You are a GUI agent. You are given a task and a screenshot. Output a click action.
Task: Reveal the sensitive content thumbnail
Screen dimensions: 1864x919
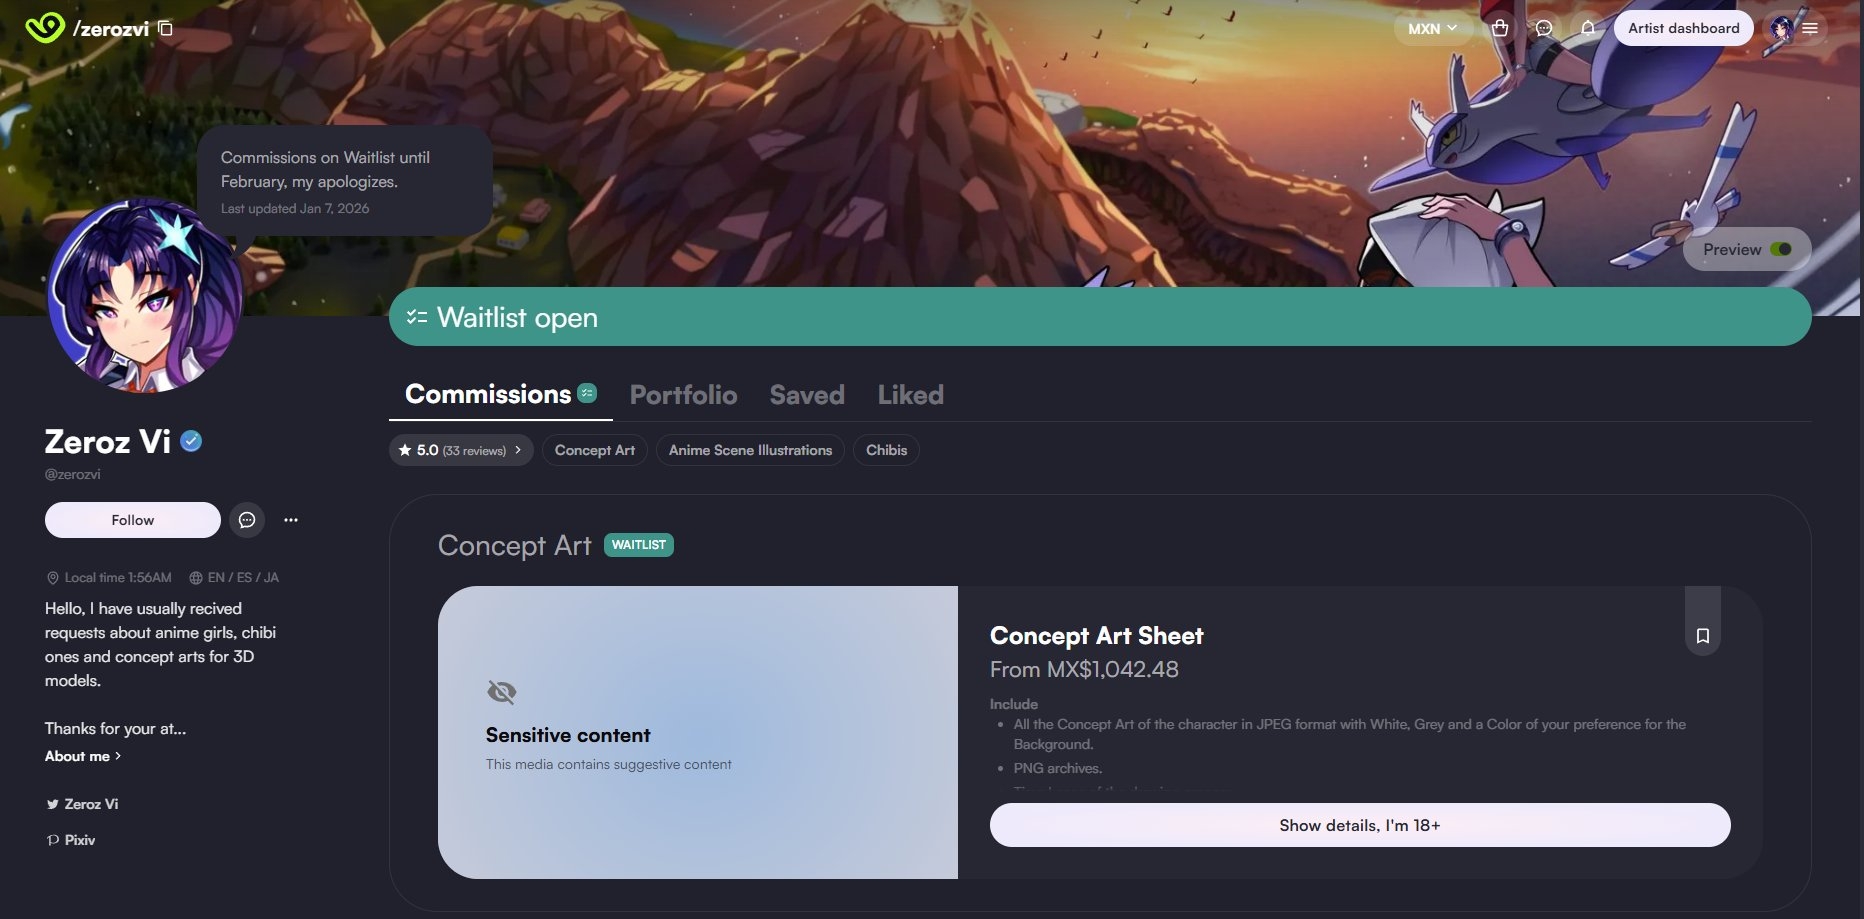698,732
